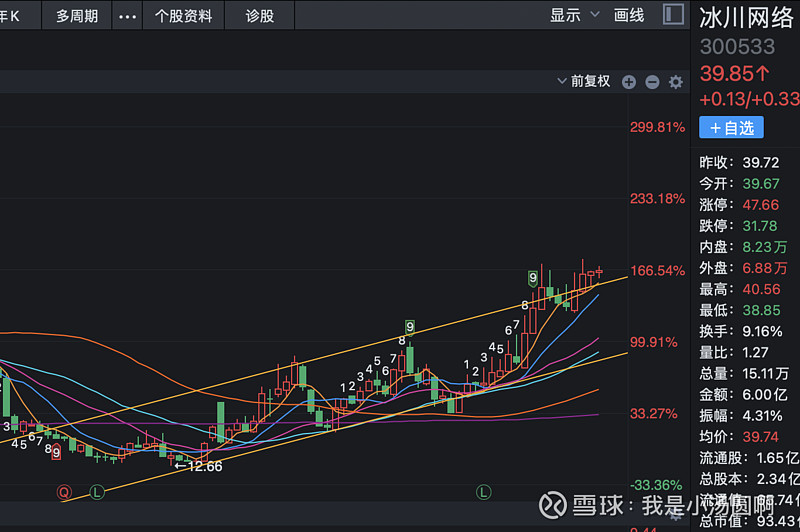Zoom in chart with plus icon
Viewport: 800px width, 532px height.
tap(629, 82)
